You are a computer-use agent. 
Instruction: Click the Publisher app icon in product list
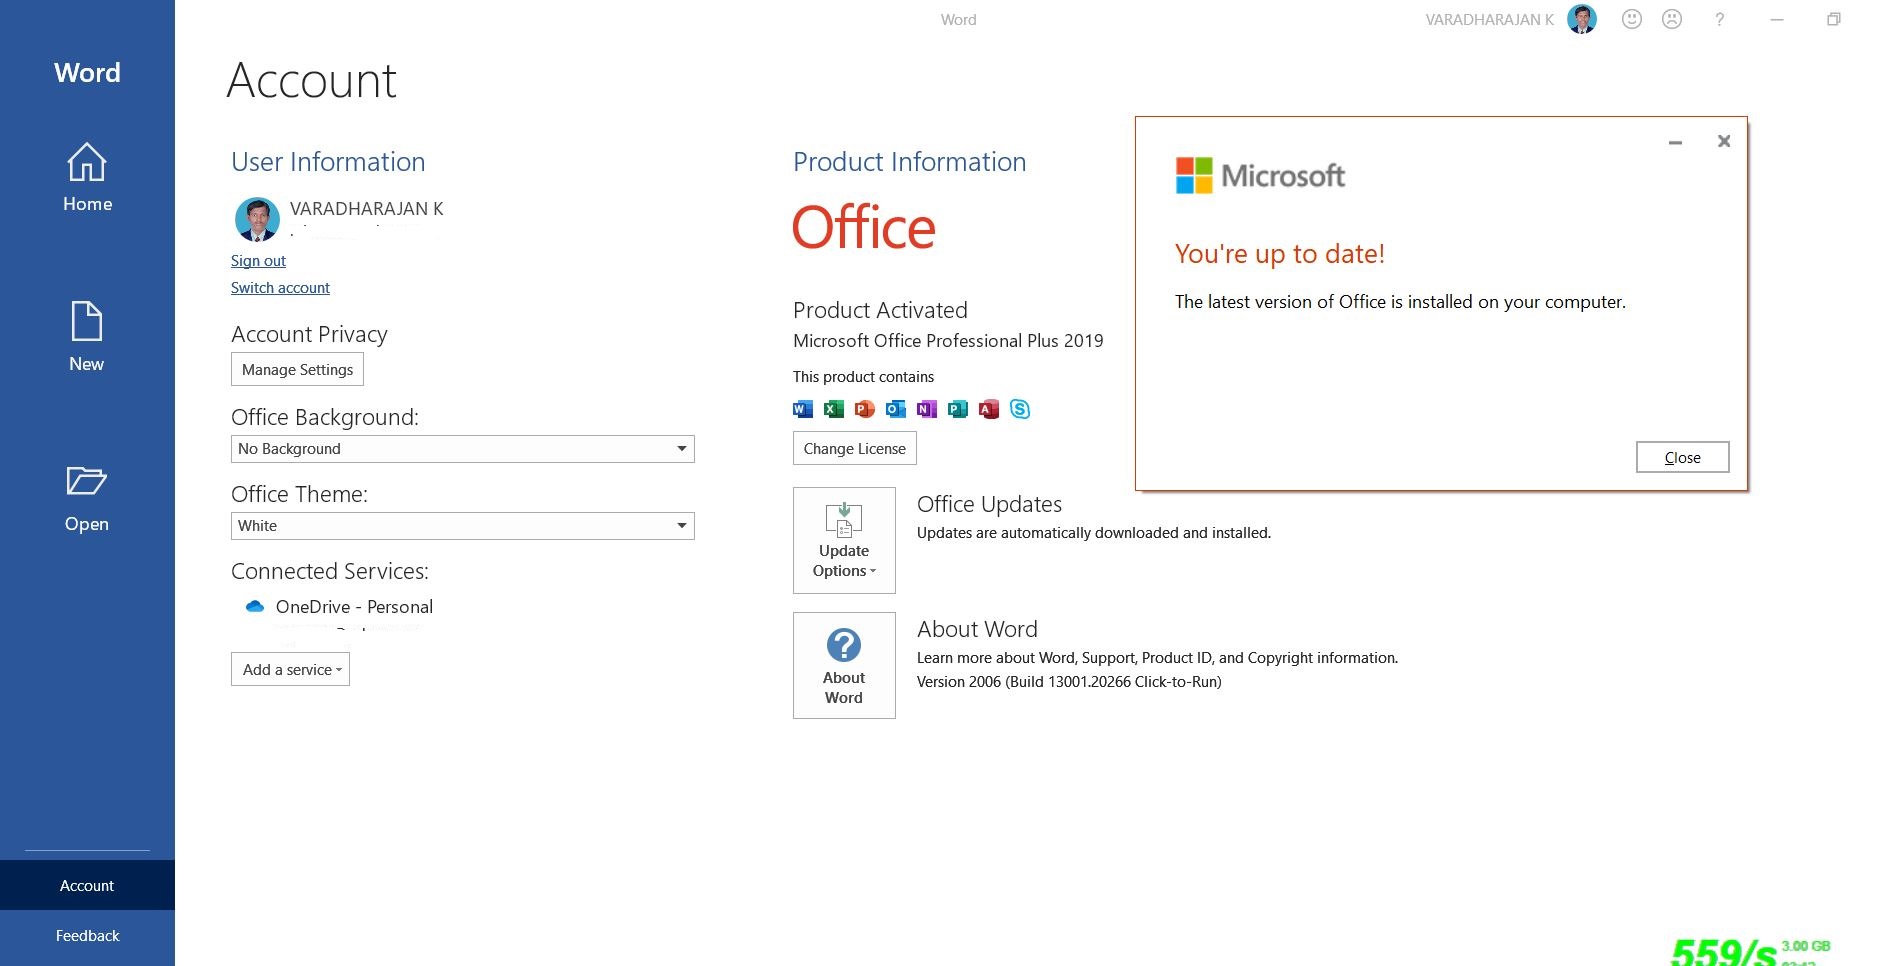(x=958, y=409)
